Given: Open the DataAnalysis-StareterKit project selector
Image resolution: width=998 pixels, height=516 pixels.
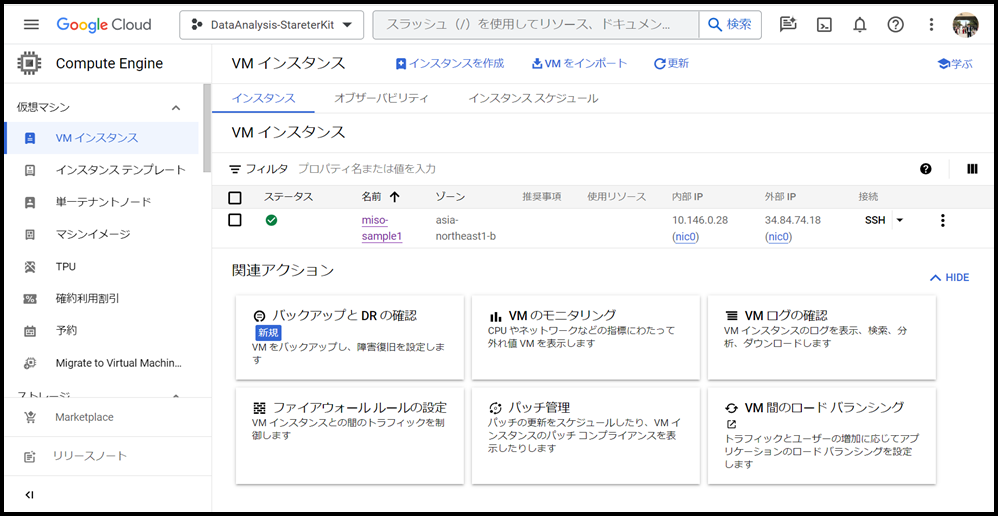Looking at the screenshot, I should [271, 25].
